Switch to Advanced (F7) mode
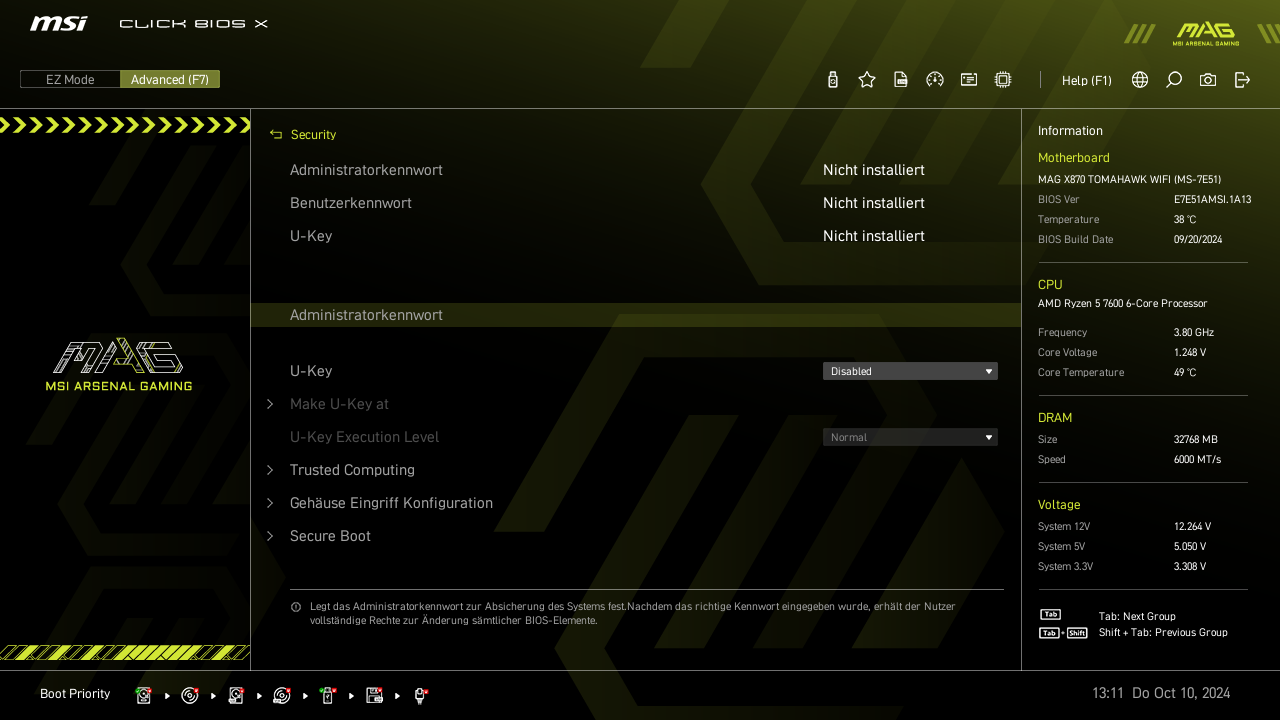 tap(170, 80)
